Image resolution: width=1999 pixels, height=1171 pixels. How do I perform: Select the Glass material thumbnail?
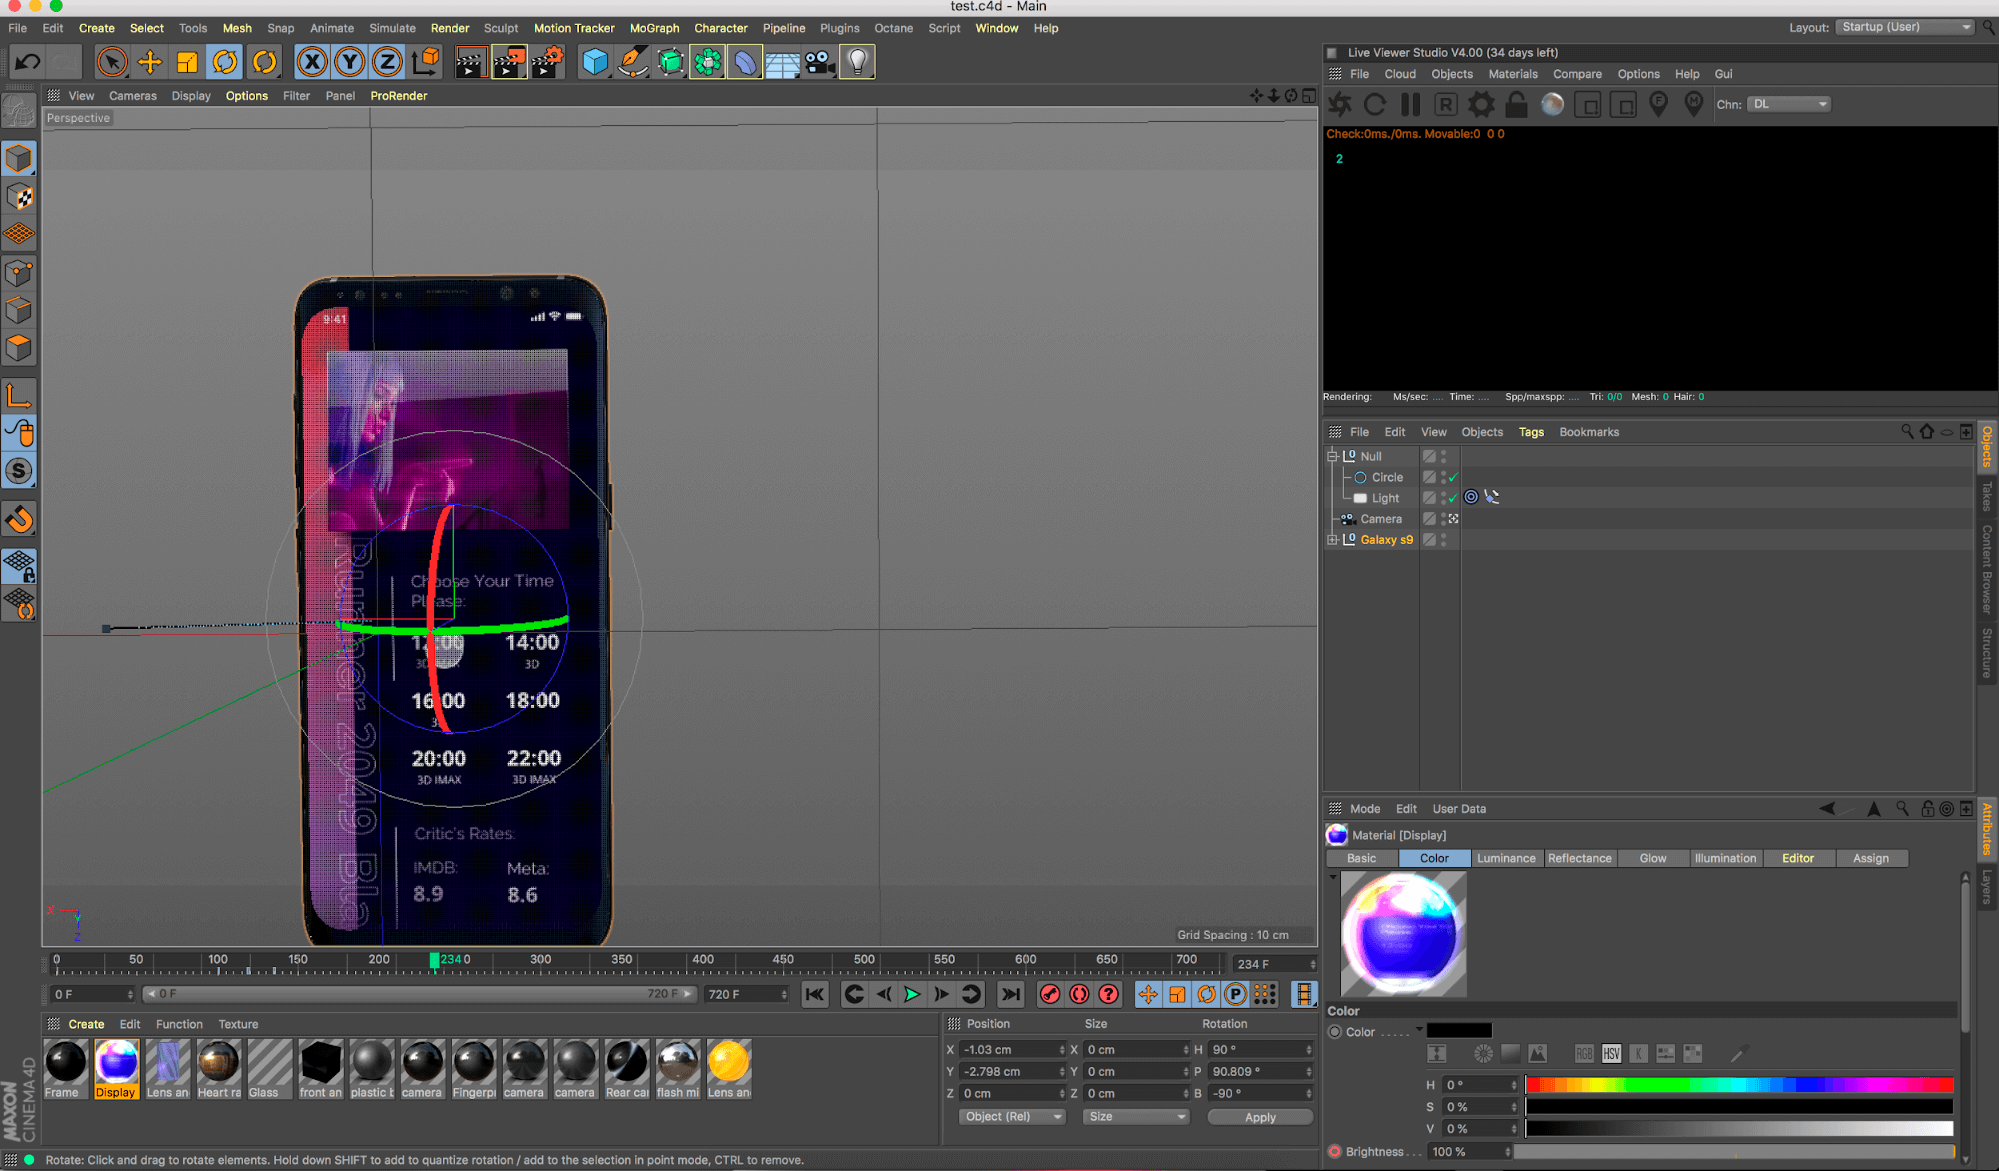coord(270,1064)
